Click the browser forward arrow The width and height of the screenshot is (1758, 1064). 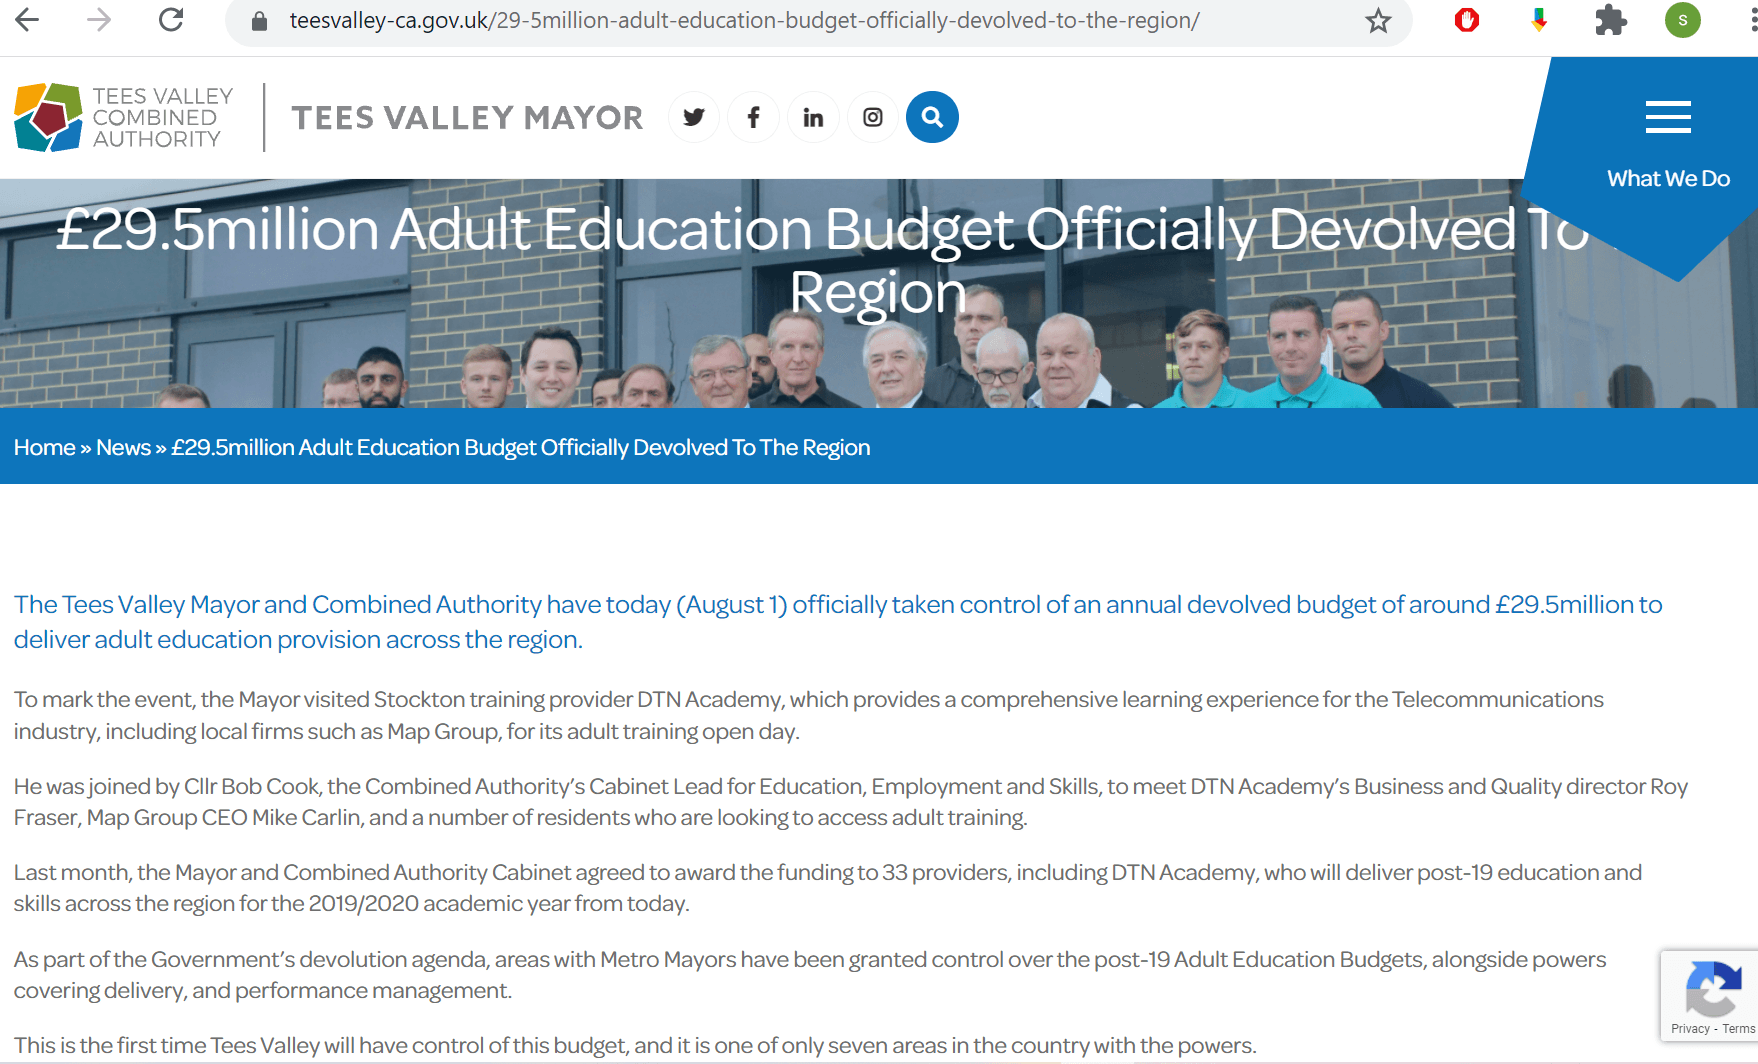99,19
